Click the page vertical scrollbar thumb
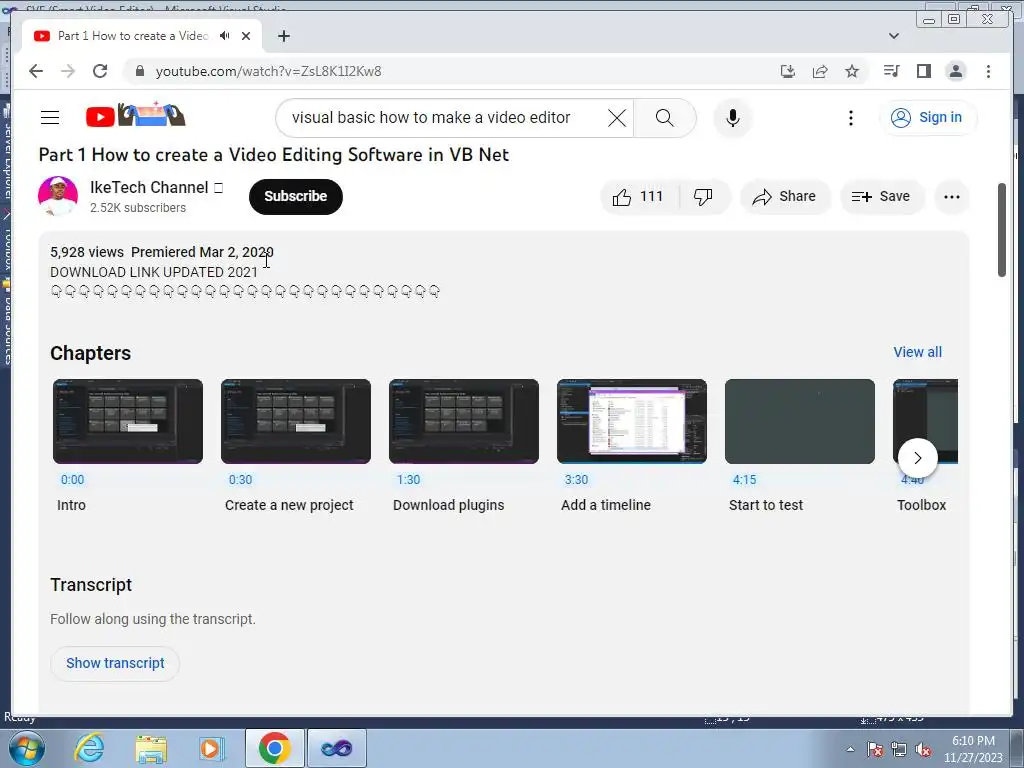Viewport: 1024px width, 768px height. [1002, 230]
